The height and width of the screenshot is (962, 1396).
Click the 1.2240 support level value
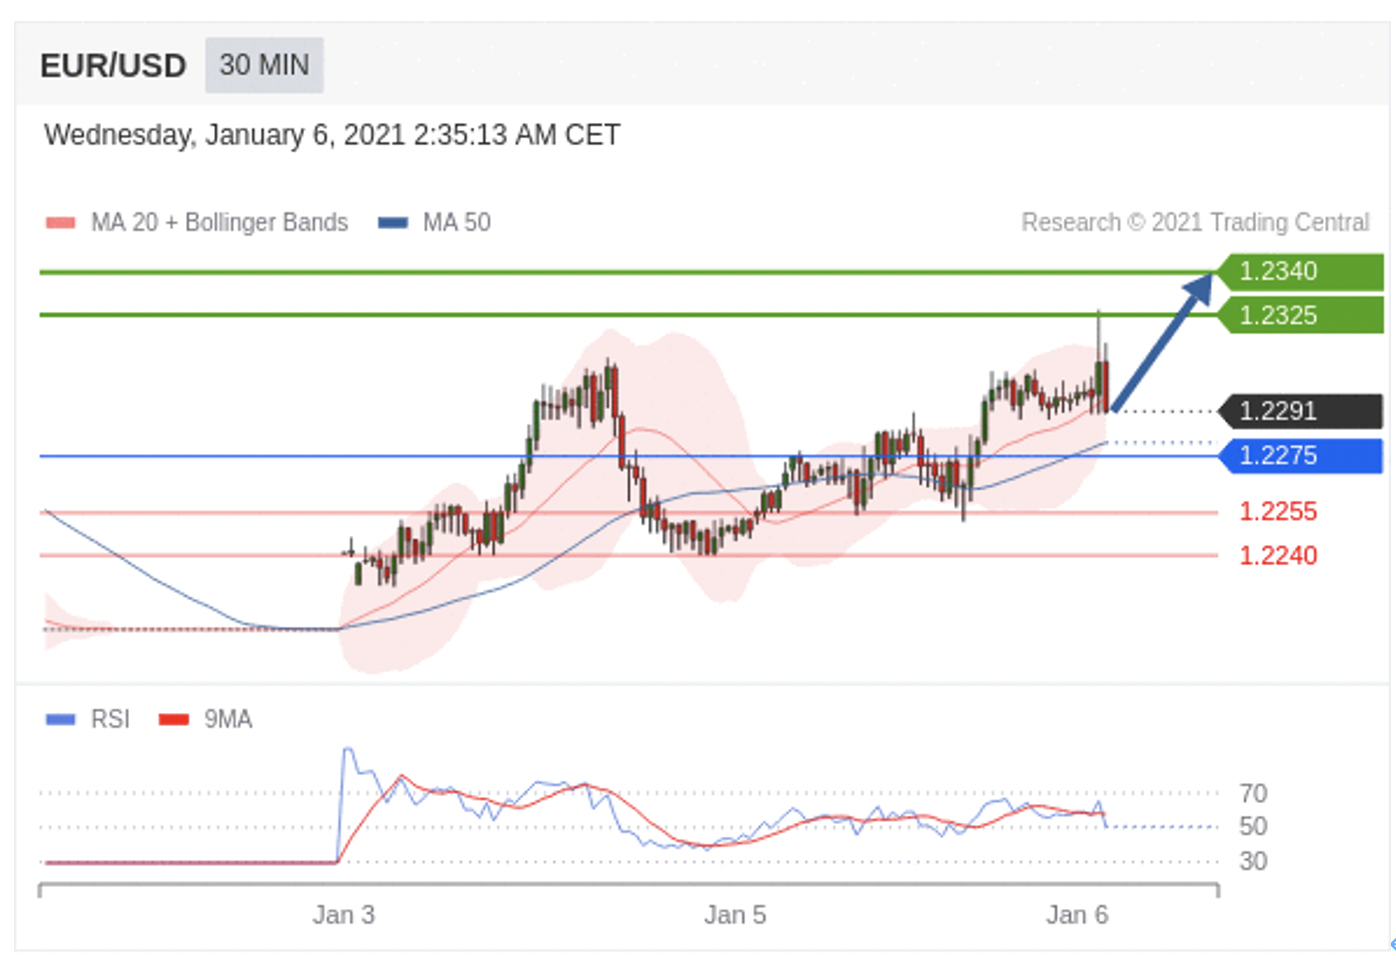tap(1278, 556)
